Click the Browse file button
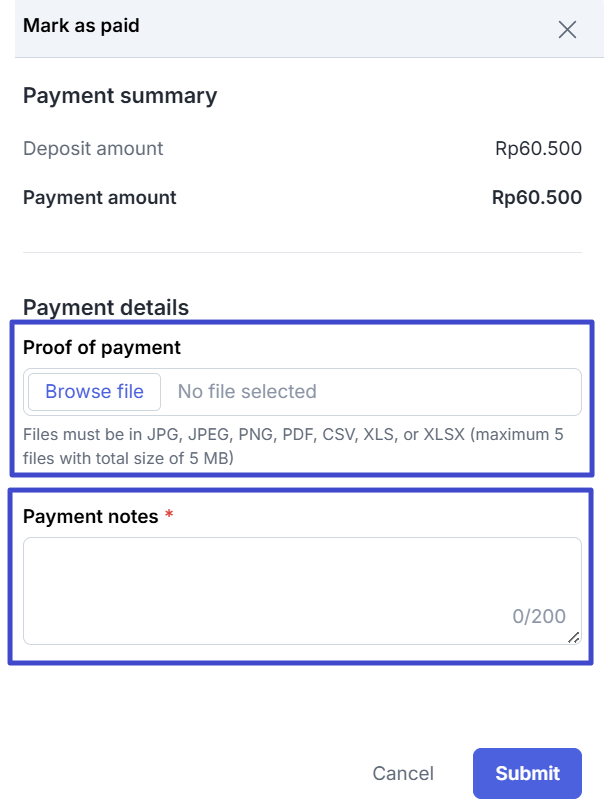Viewport: 604px width, 807px height. point(94,392)
